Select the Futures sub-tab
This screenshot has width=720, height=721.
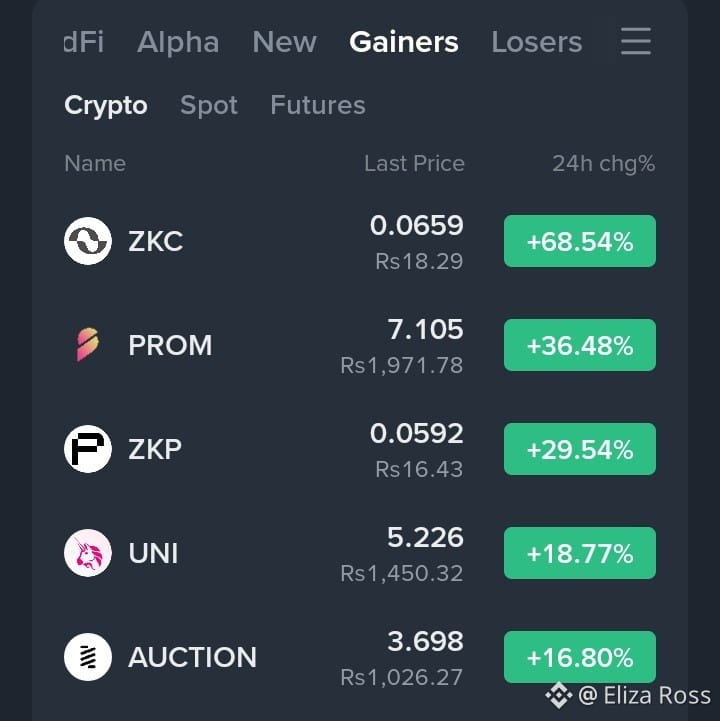pyautogui.click(x=318, y=105)
